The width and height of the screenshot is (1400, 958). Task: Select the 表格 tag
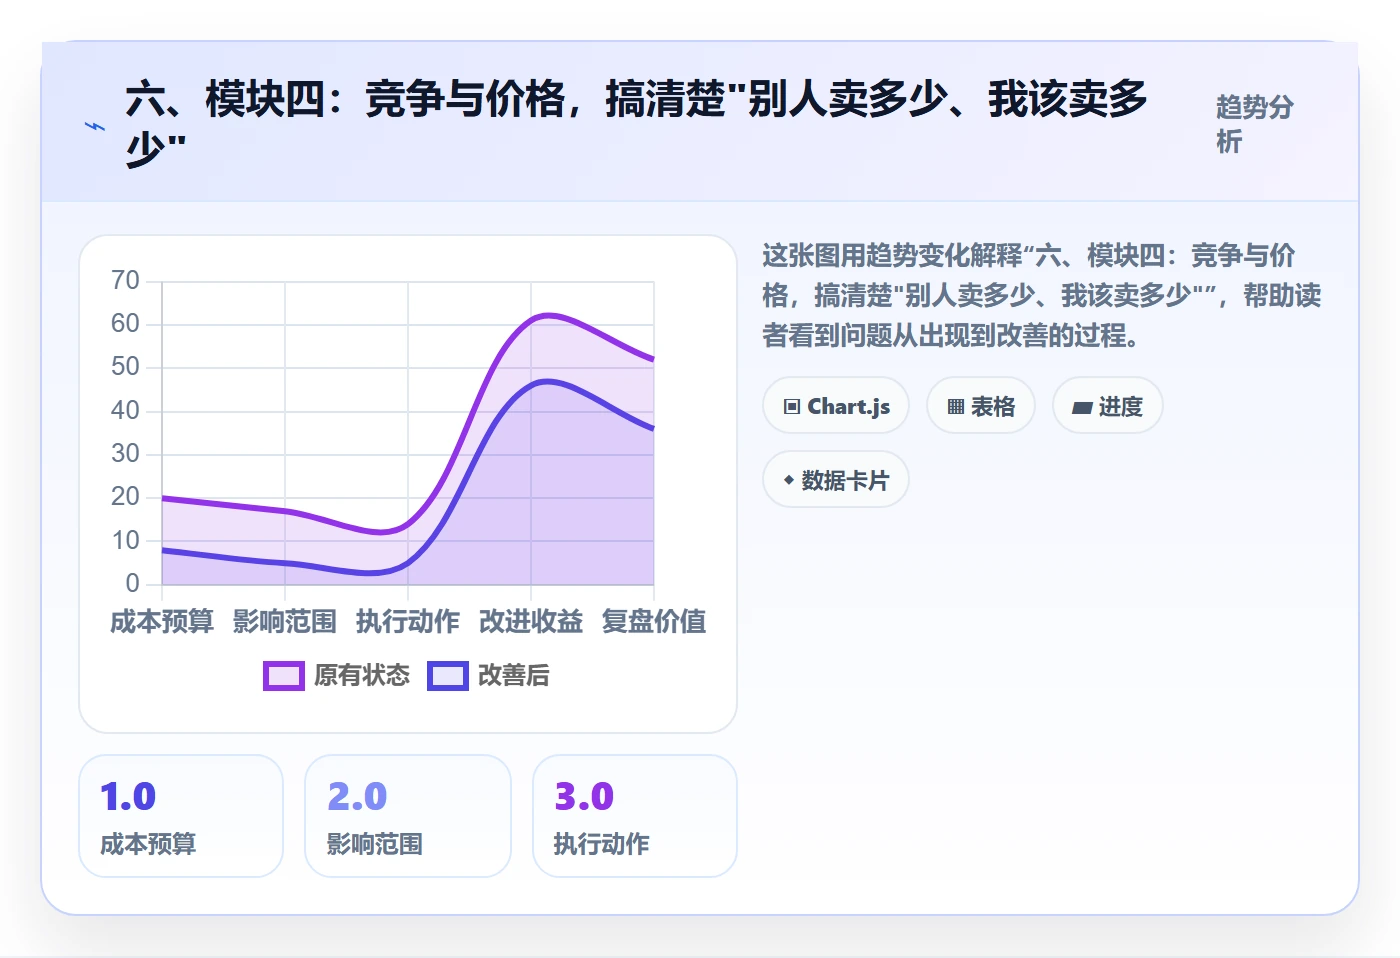[x=981, y=406]
